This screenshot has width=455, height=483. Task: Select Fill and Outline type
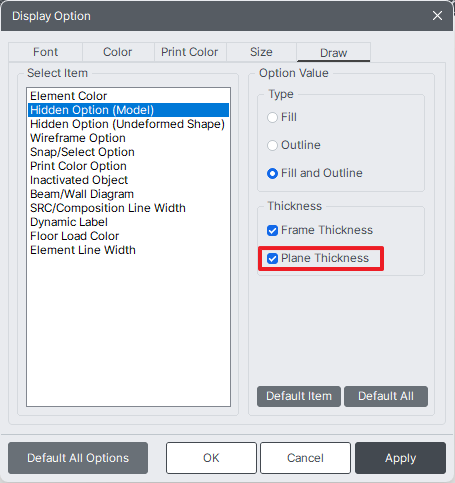pyautogui.click(x=272, y=173)
